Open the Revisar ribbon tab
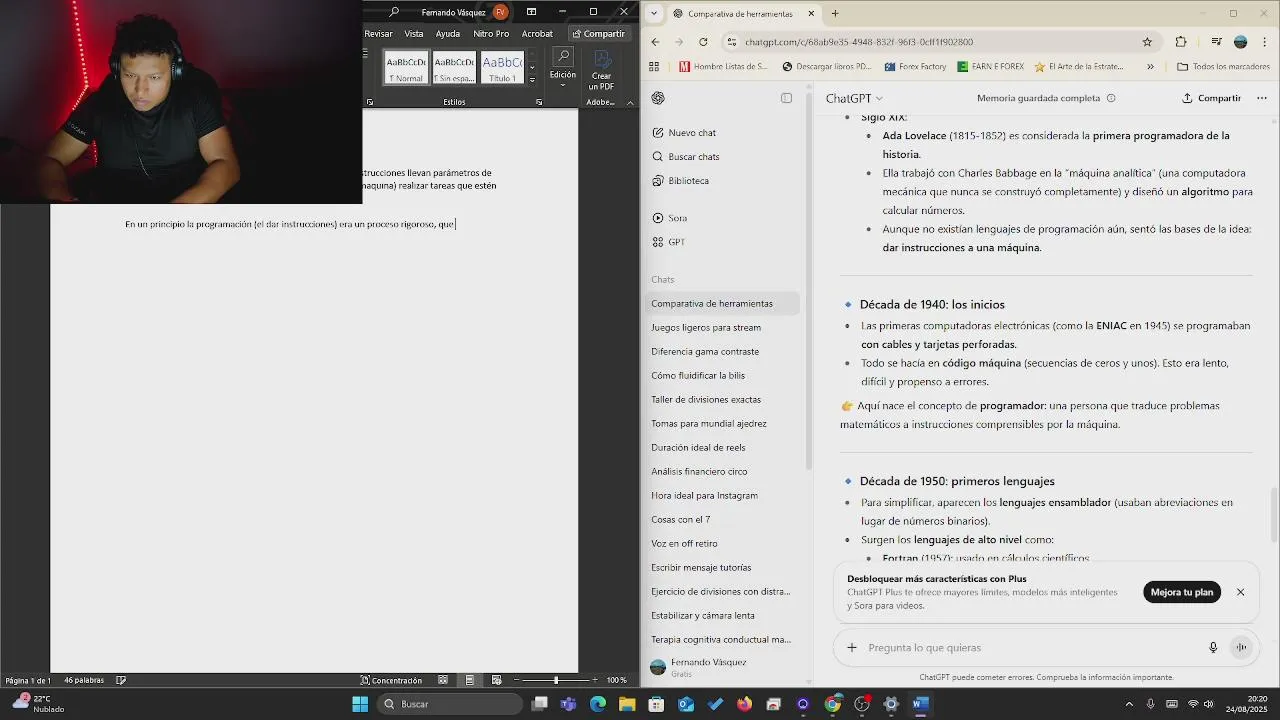The width and height of the screenshot is (1280, 720). pyautogui.click(x=378, y=34)
